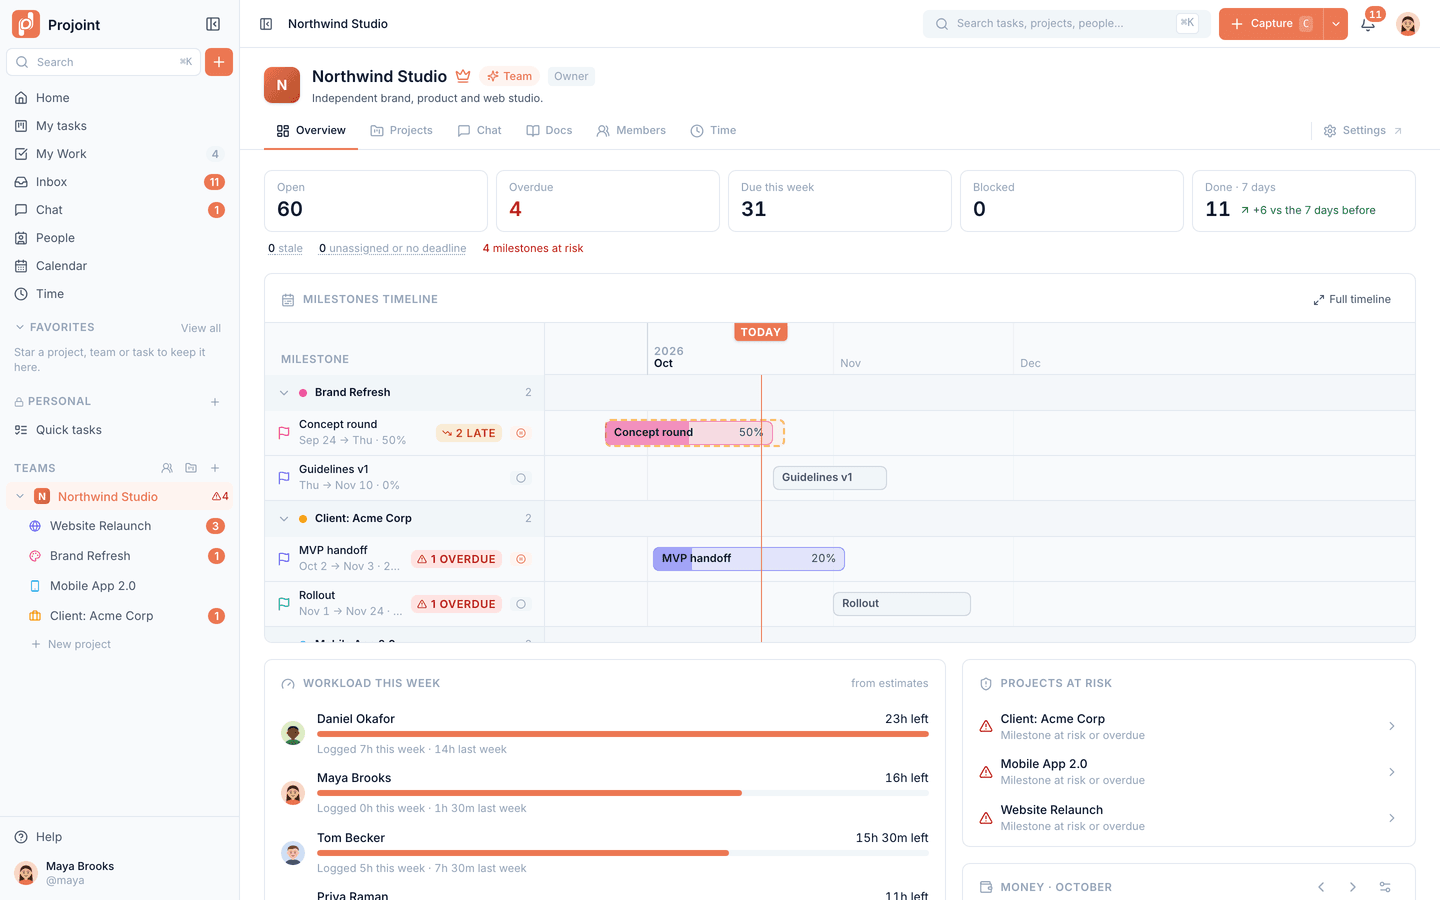The width and height of the screenshot is (1440, 900).
Task: Open the notifications bell icon
Action: [x=1368, y=24]
